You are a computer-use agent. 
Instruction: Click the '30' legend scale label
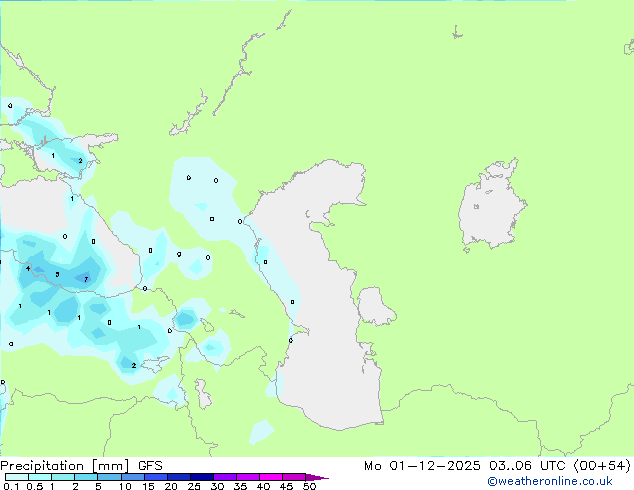pyautogui.click(x=217, y=486)
